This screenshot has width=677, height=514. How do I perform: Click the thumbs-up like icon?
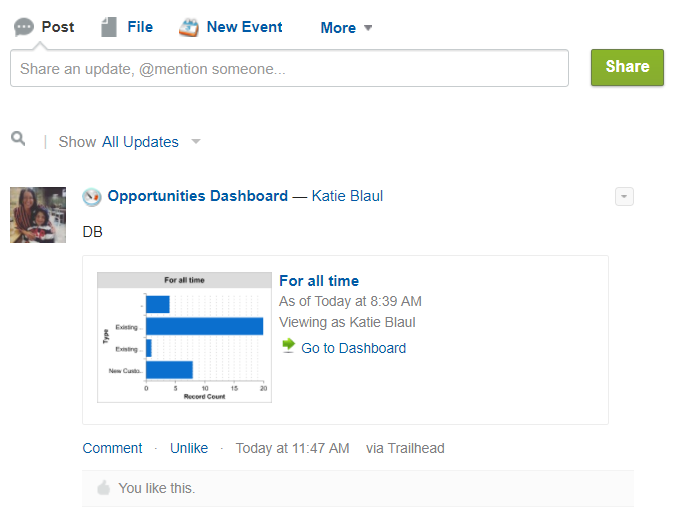click(x=103, y=488)
